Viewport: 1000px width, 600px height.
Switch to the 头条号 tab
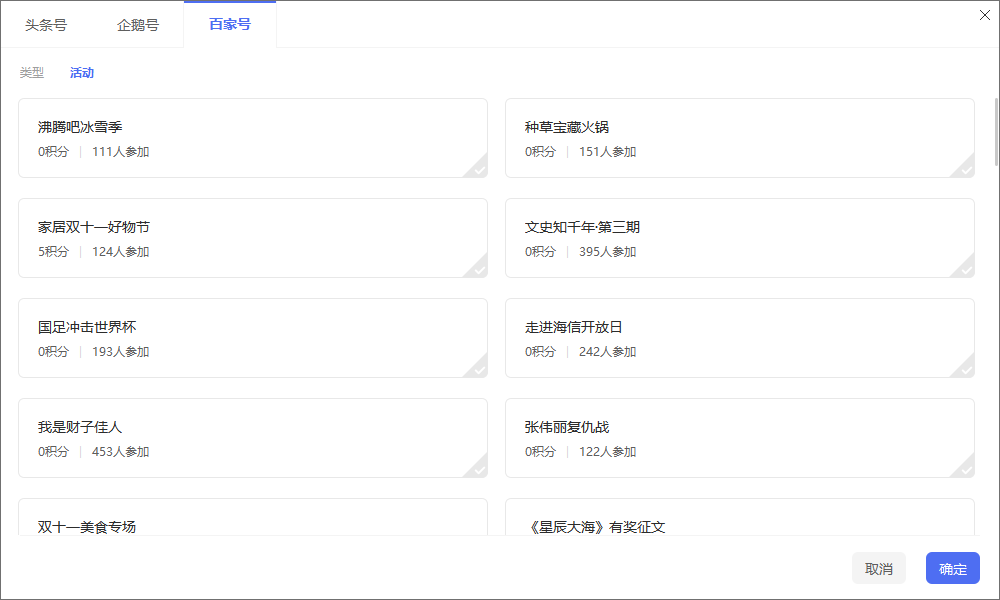[x=46, y=25]
